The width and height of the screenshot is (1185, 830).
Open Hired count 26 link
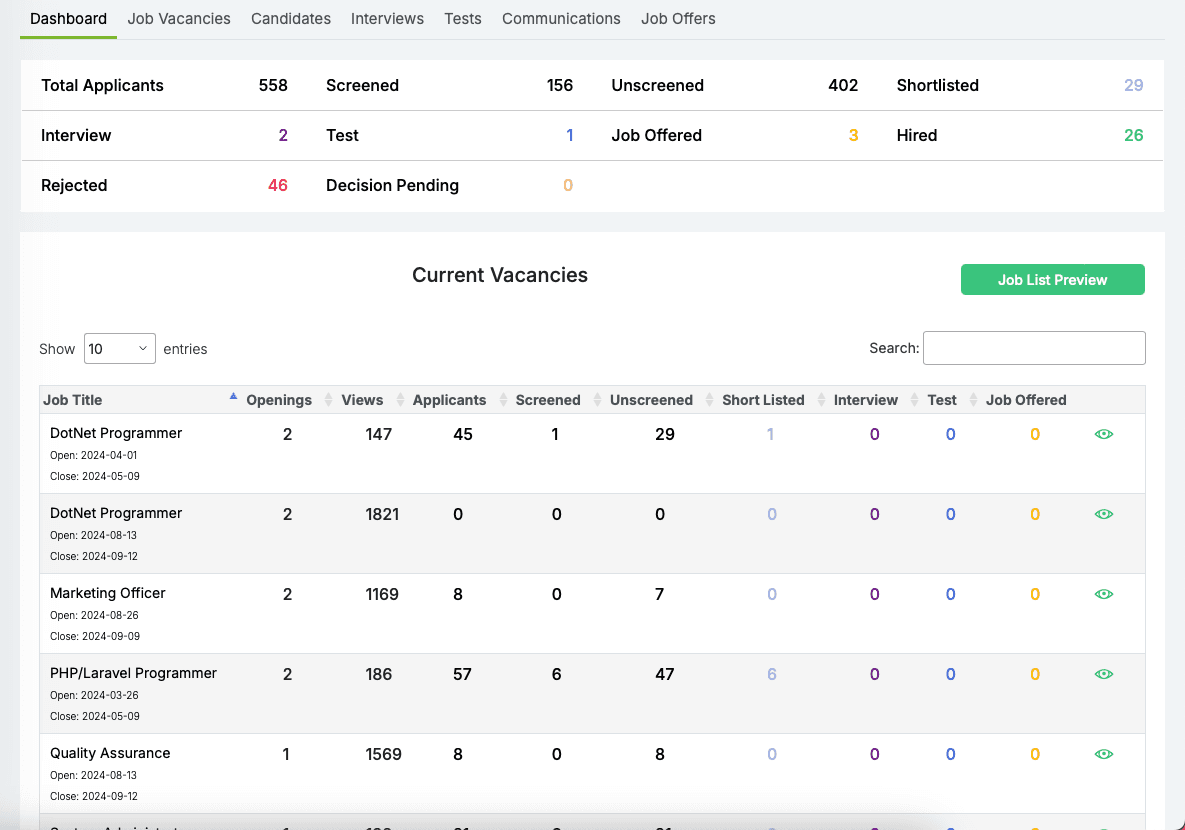1133,135
